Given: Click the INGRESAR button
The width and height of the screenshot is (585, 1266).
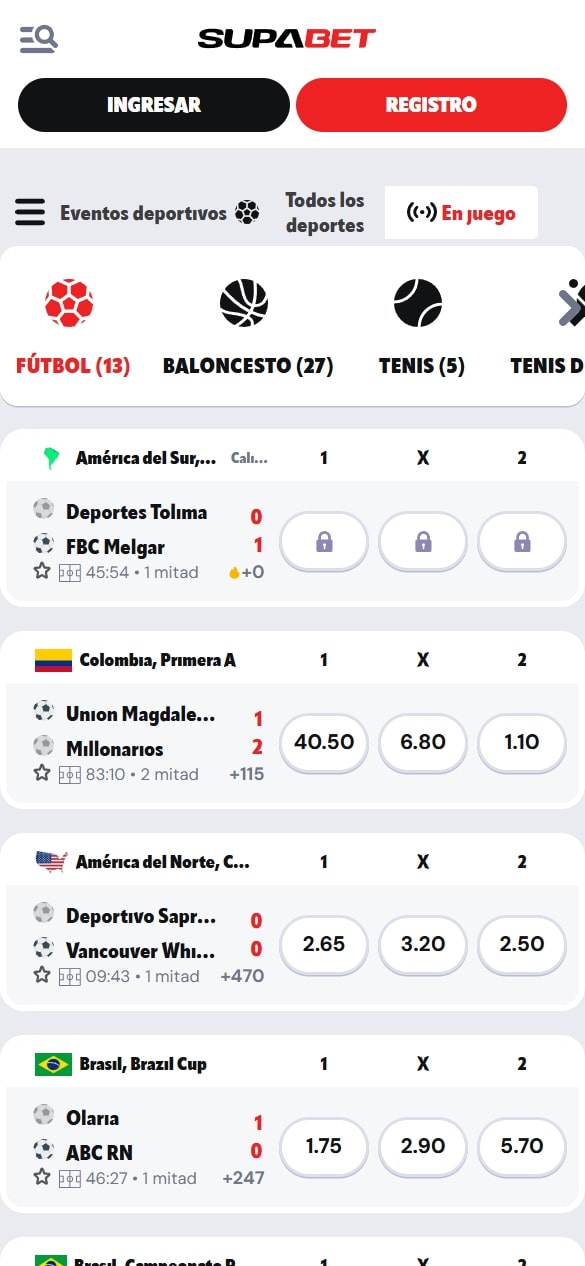Looking at the screenshot, I should click(154, 105).
